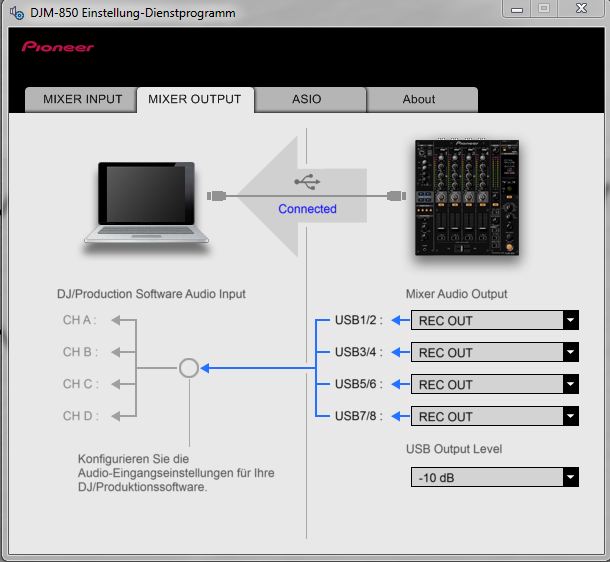Open the USB Output Level -10 dB dropdown

(x=494, y=477)
